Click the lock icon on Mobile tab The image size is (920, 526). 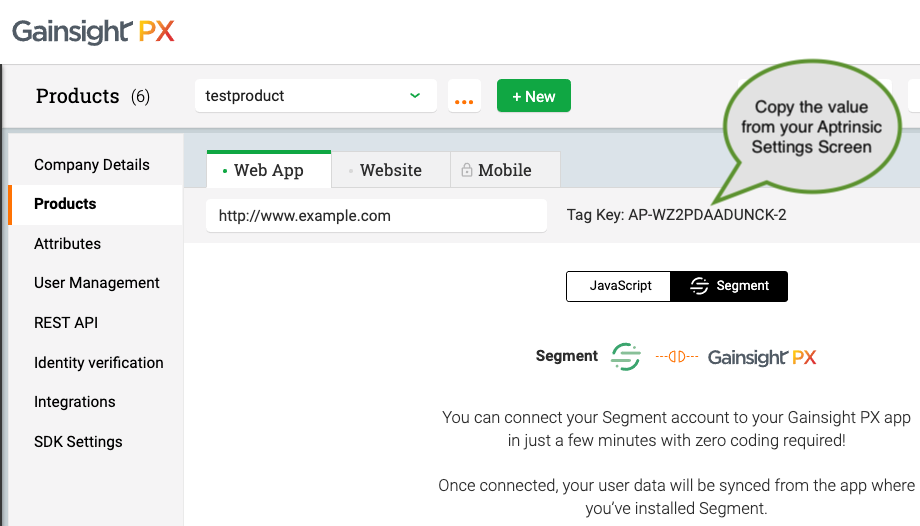click(x=467, y=171)
